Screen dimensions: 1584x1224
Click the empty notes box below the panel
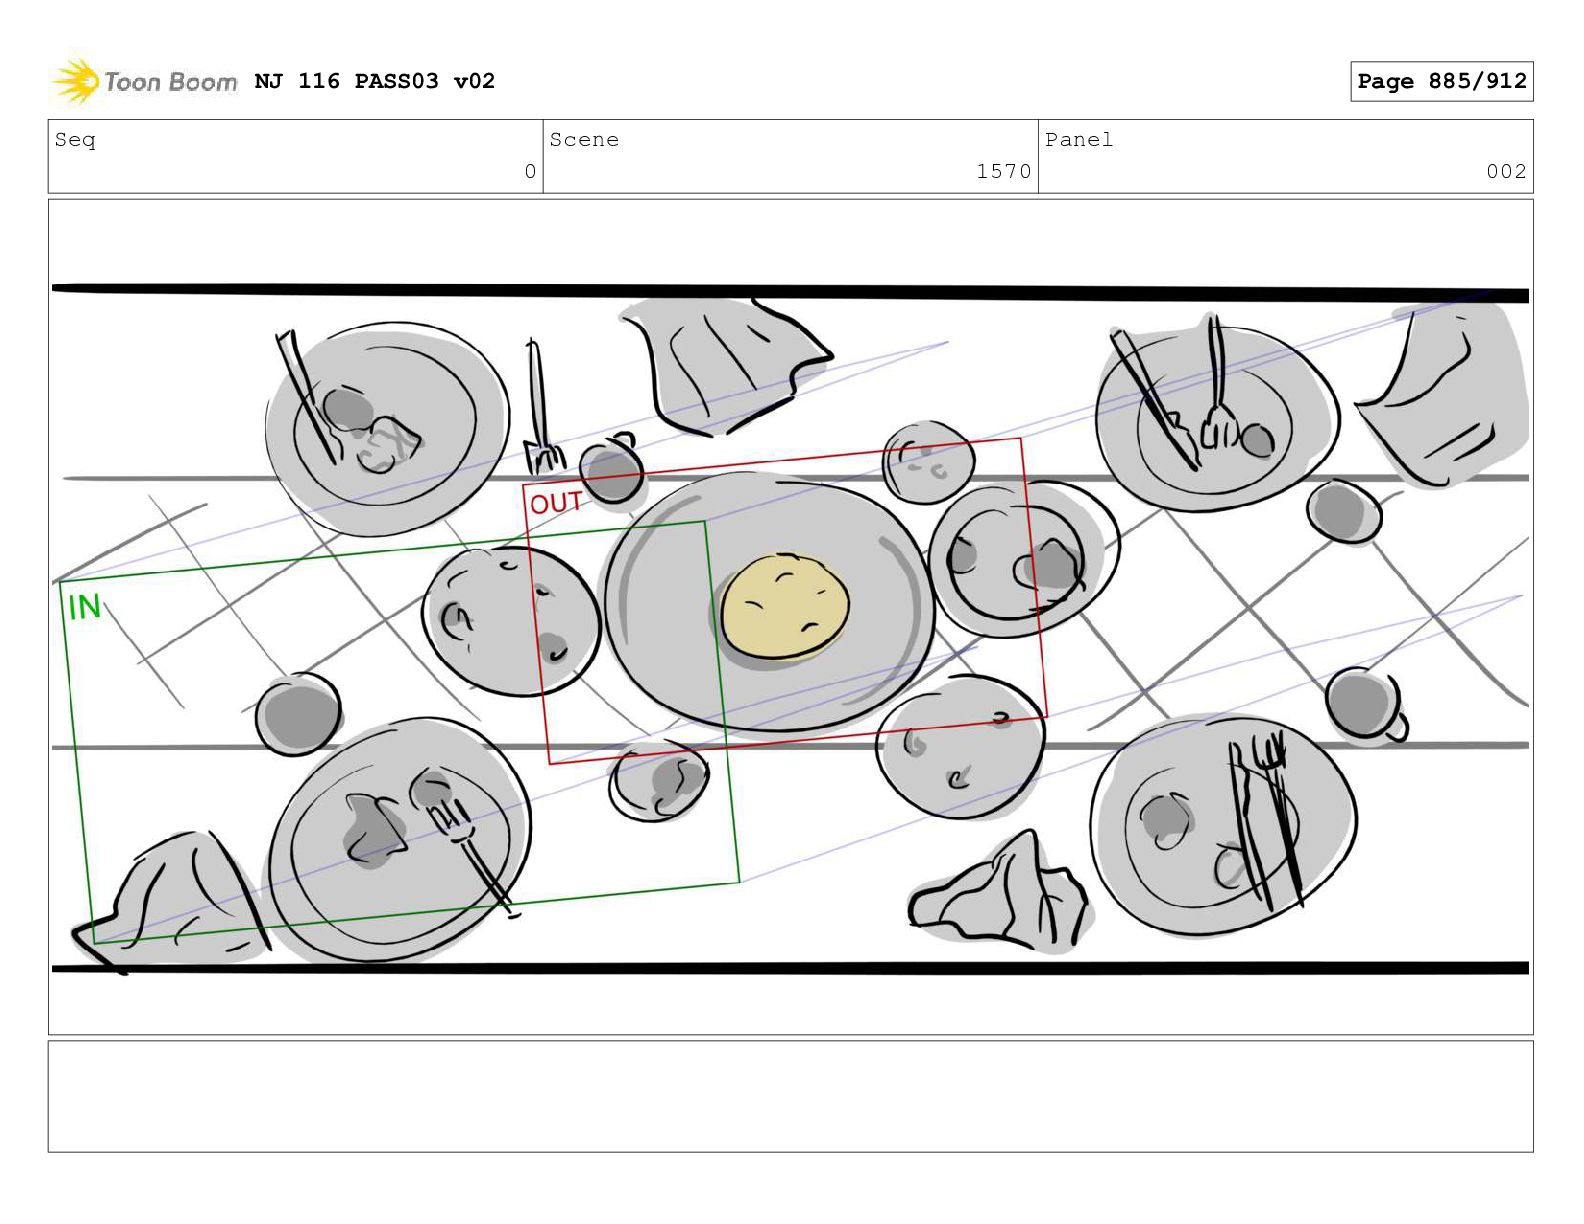[790, 1096]
